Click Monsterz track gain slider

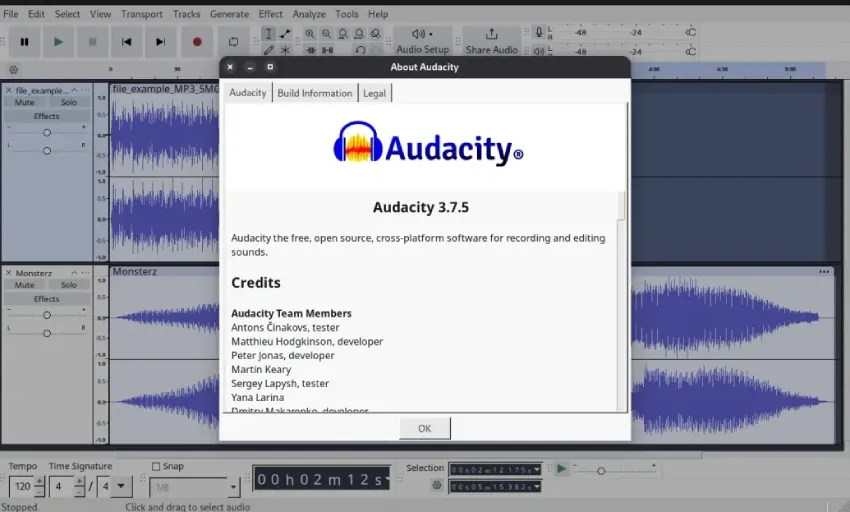47,315
